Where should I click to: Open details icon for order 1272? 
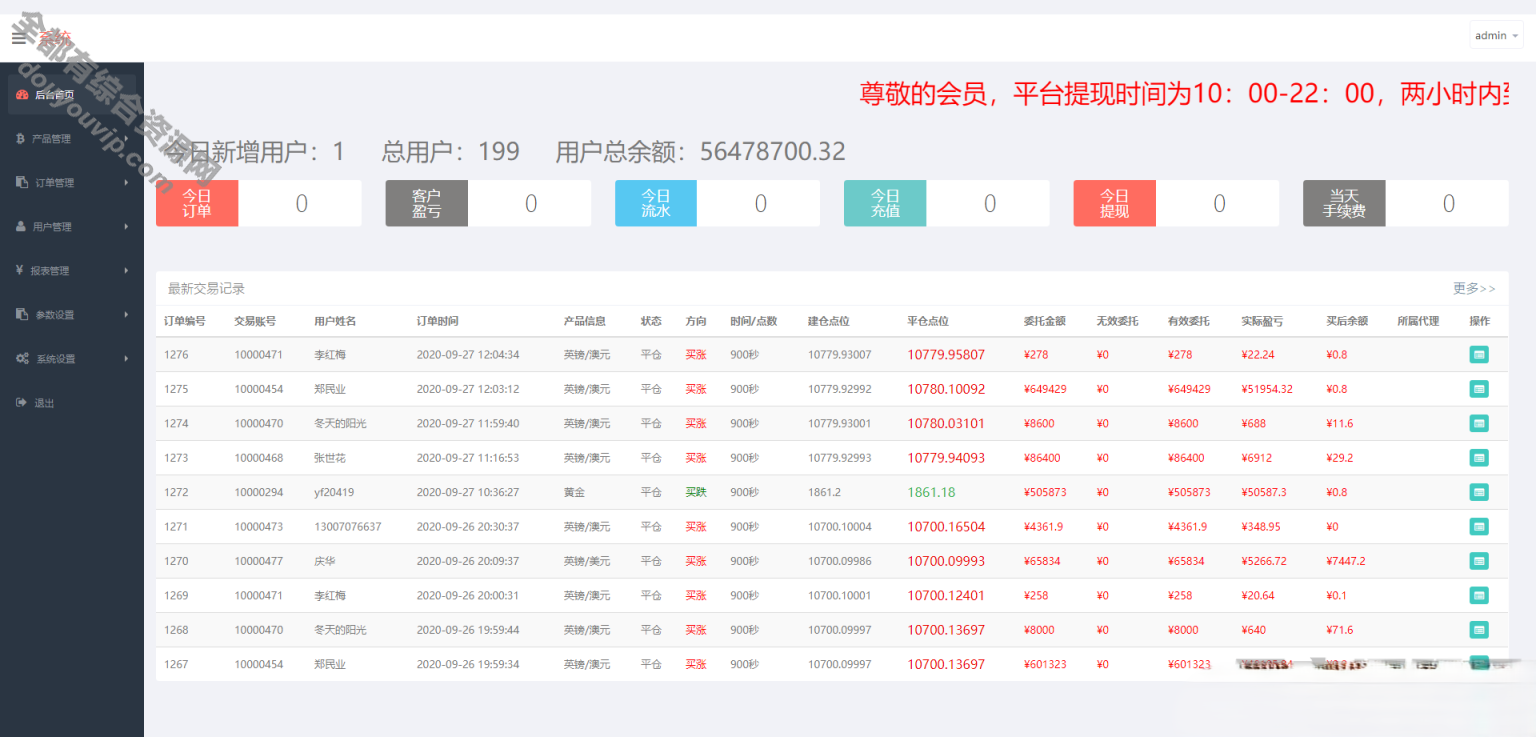coord(1479,492)
